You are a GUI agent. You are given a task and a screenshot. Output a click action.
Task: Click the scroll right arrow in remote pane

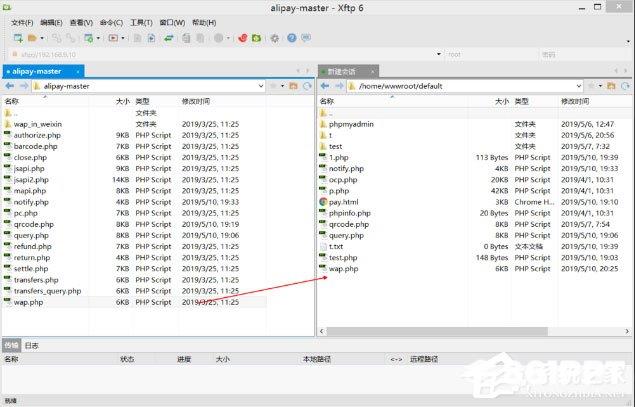pos(627,331)
